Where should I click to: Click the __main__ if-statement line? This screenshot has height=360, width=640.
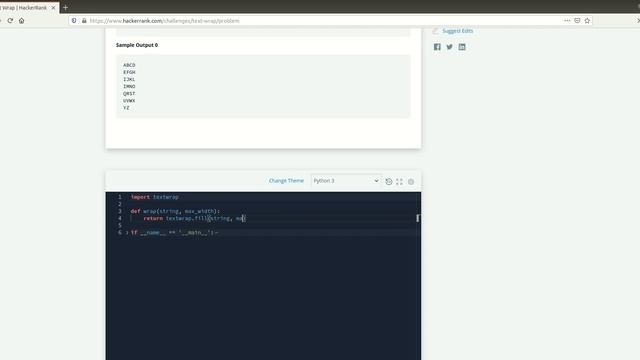coord(174,233)
